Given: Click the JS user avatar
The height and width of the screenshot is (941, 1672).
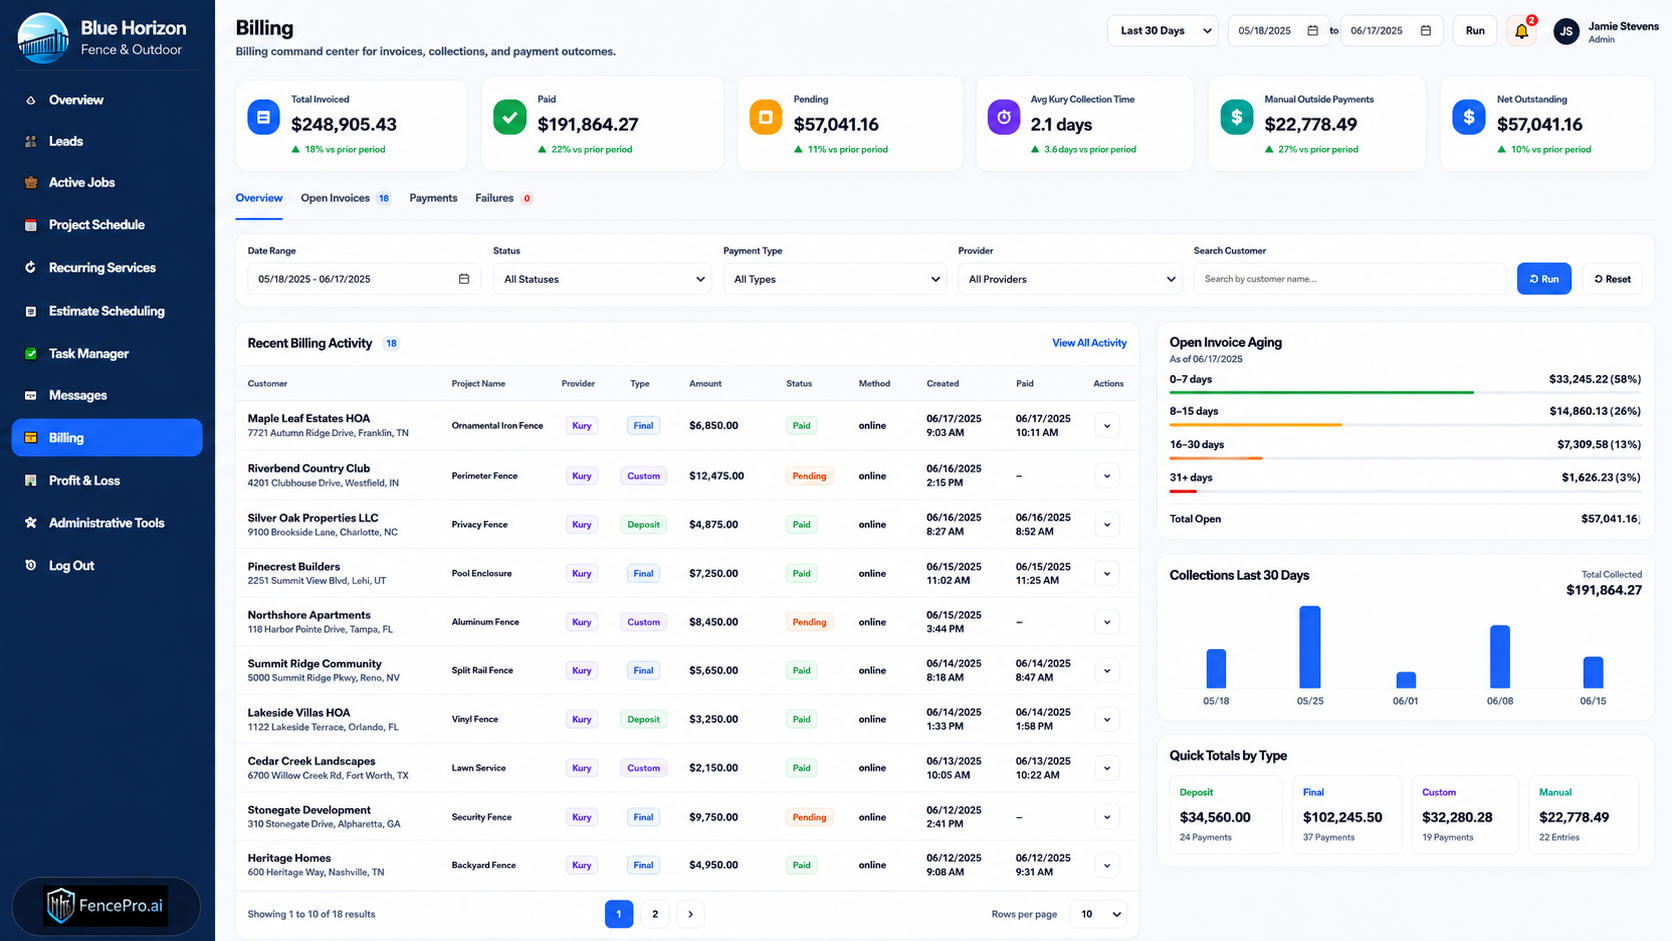Looking at the screenshot, I should (x=1566, y=31).
